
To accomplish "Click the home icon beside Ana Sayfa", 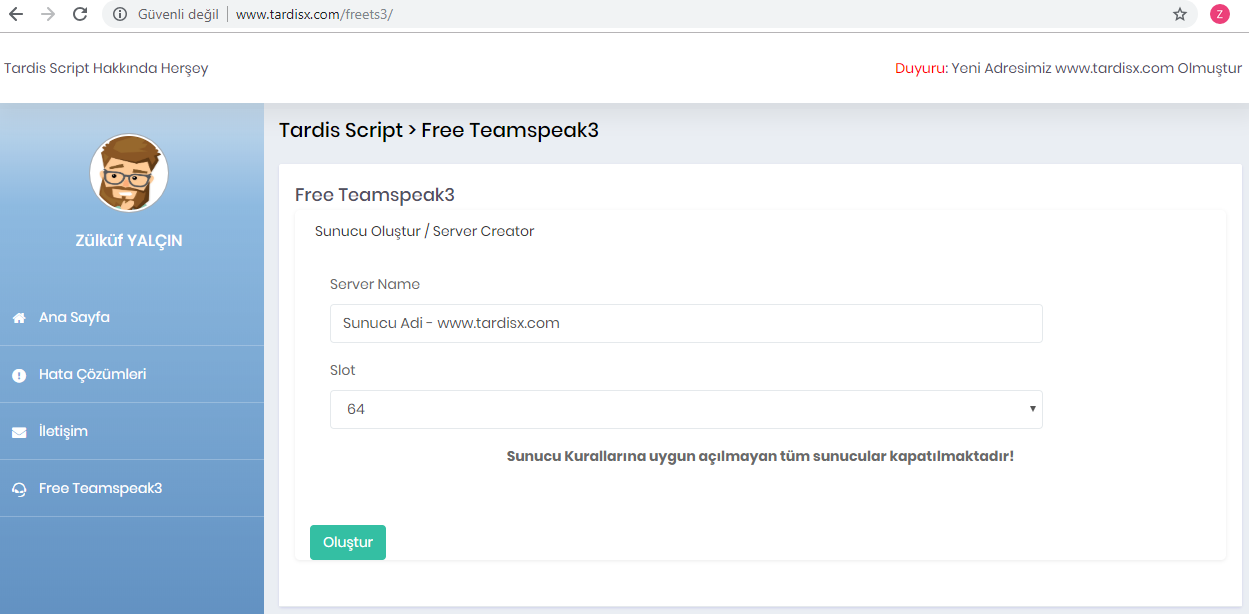I will tap(19, 318).
